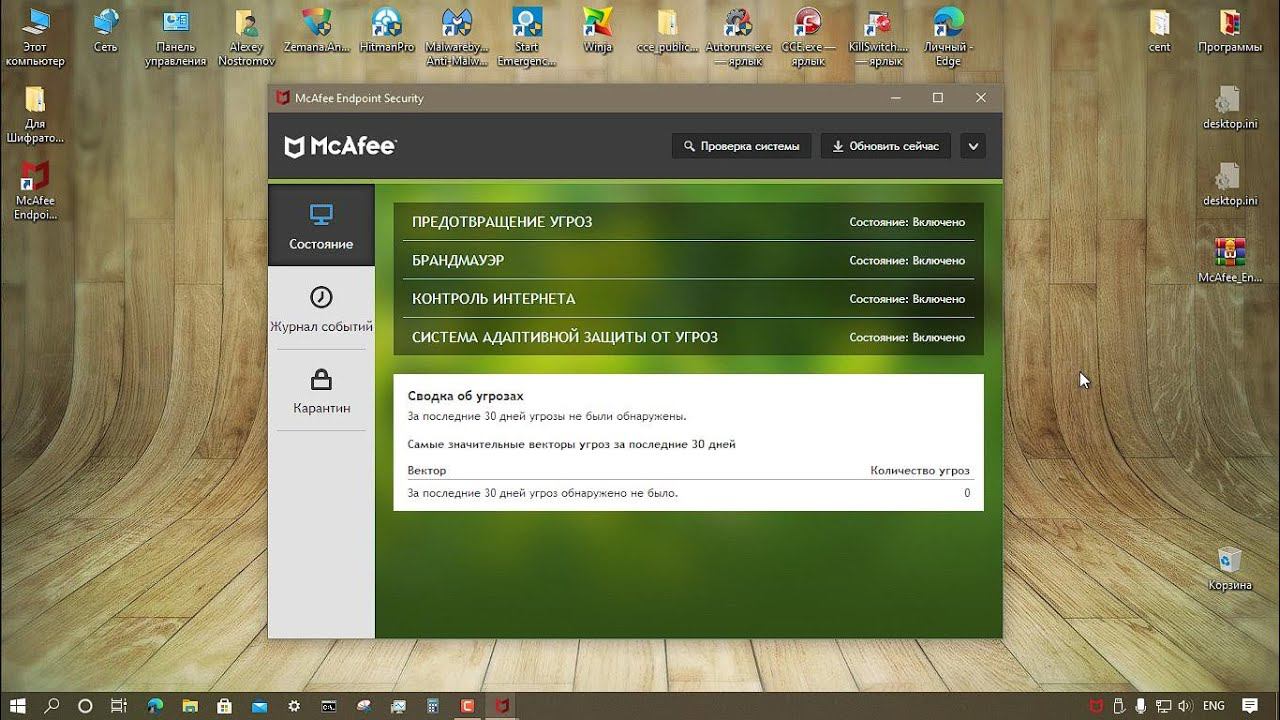The image size is (1280, 720).
Task: Select the Программы desktop folder
Action: click(1230, 32)
